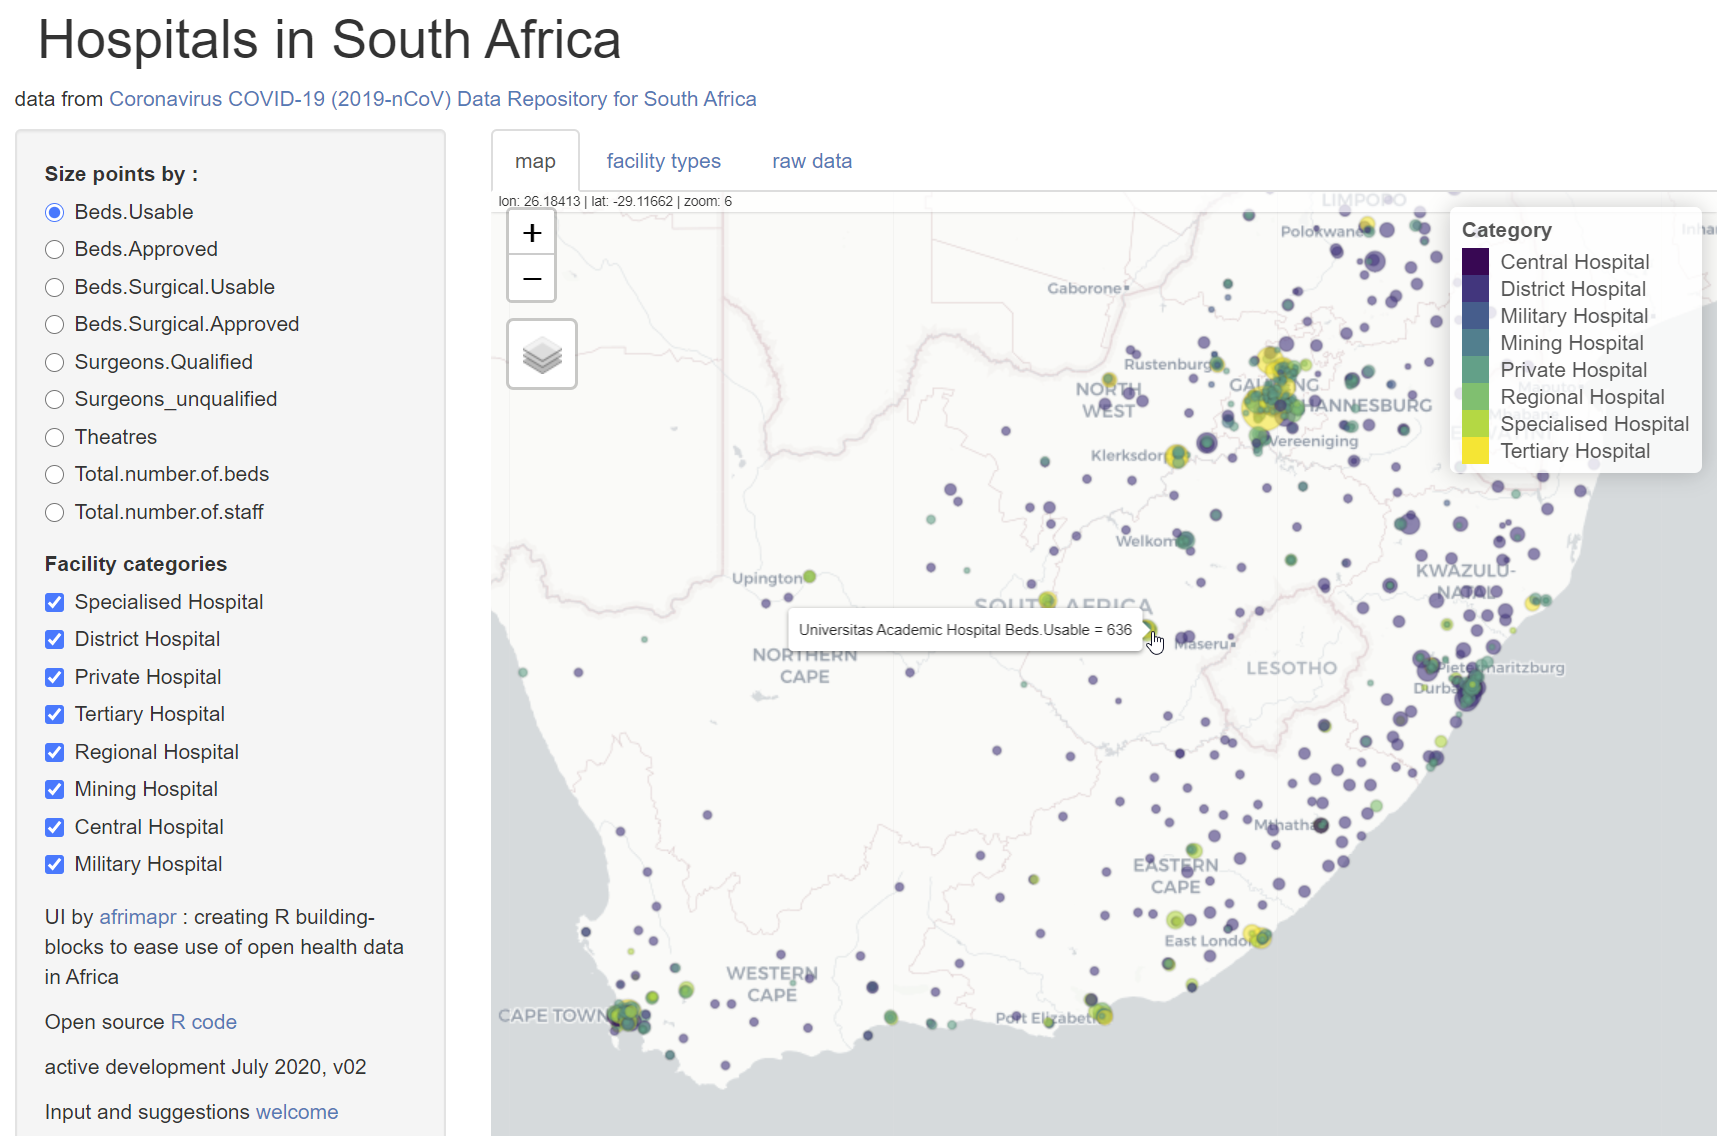
Task: Uncheck District Hospital category
Action: coord(55,639)
